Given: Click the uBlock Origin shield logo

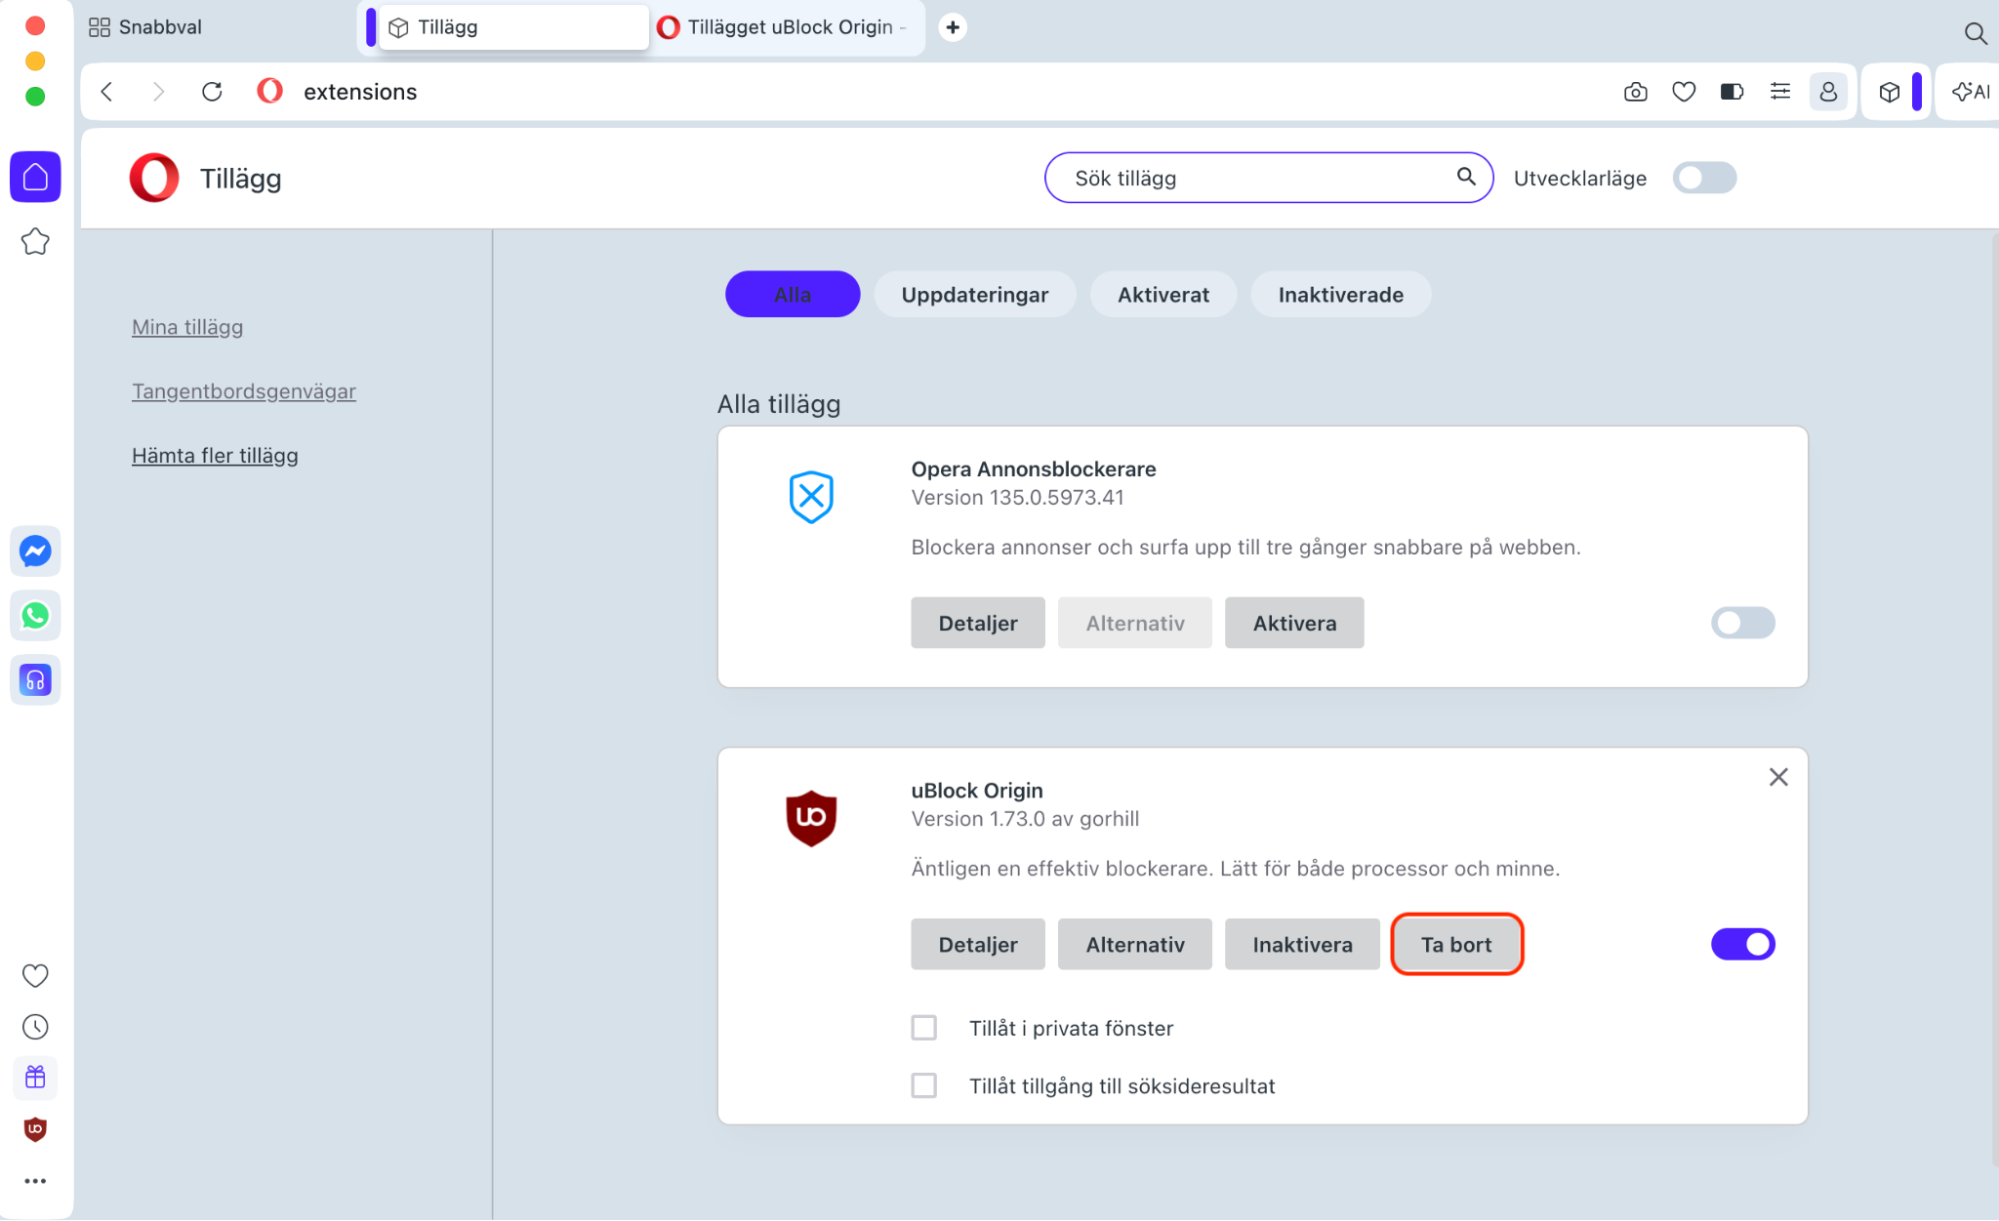Looking at the screenshot, I should pyautogui.click(x=811, y=818).
